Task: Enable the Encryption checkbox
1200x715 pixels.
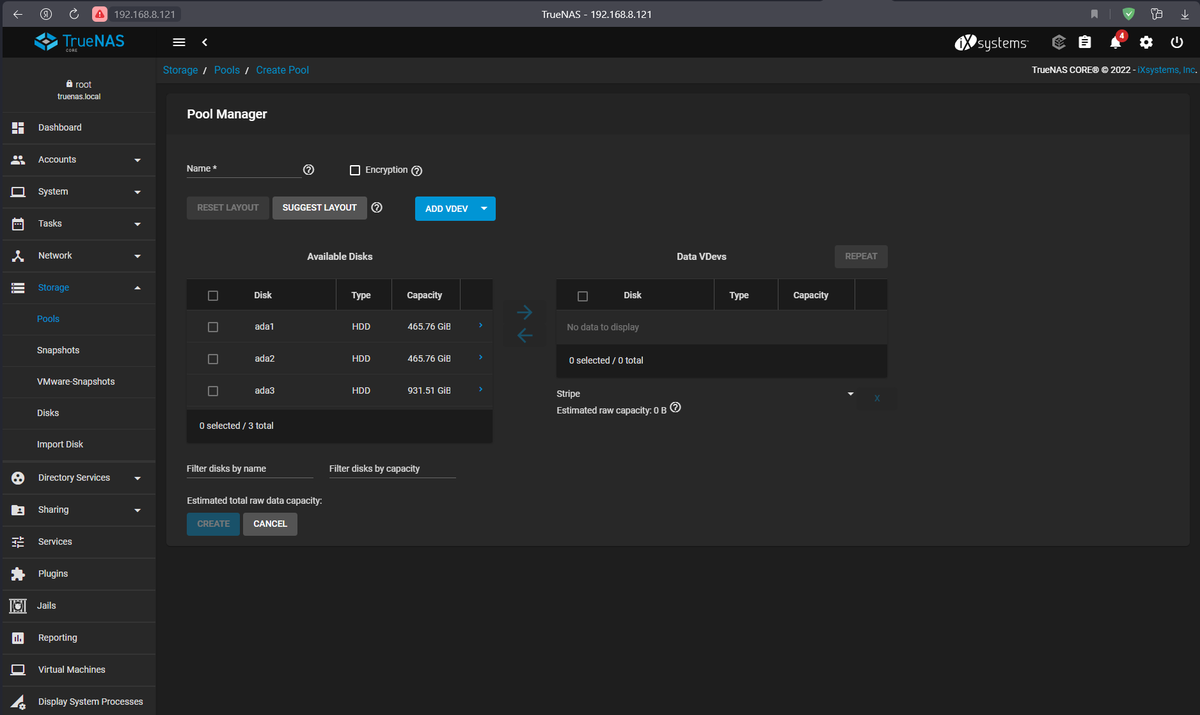Action: pyautogui.click(x=354, y=170)
